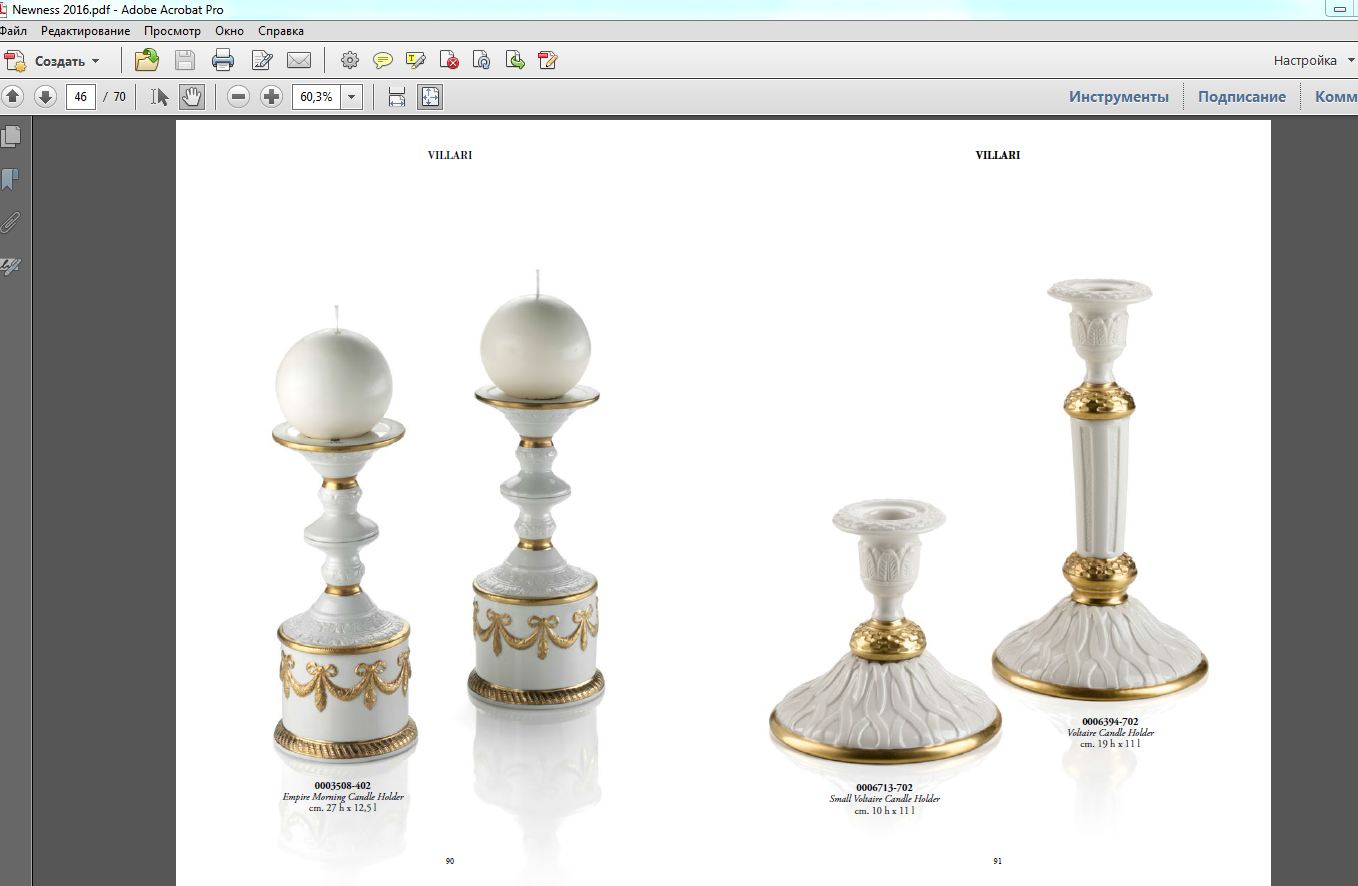Open the Настройка toolbar dropdown
Screen dimensions: 1358x886
click(1313, 60)
